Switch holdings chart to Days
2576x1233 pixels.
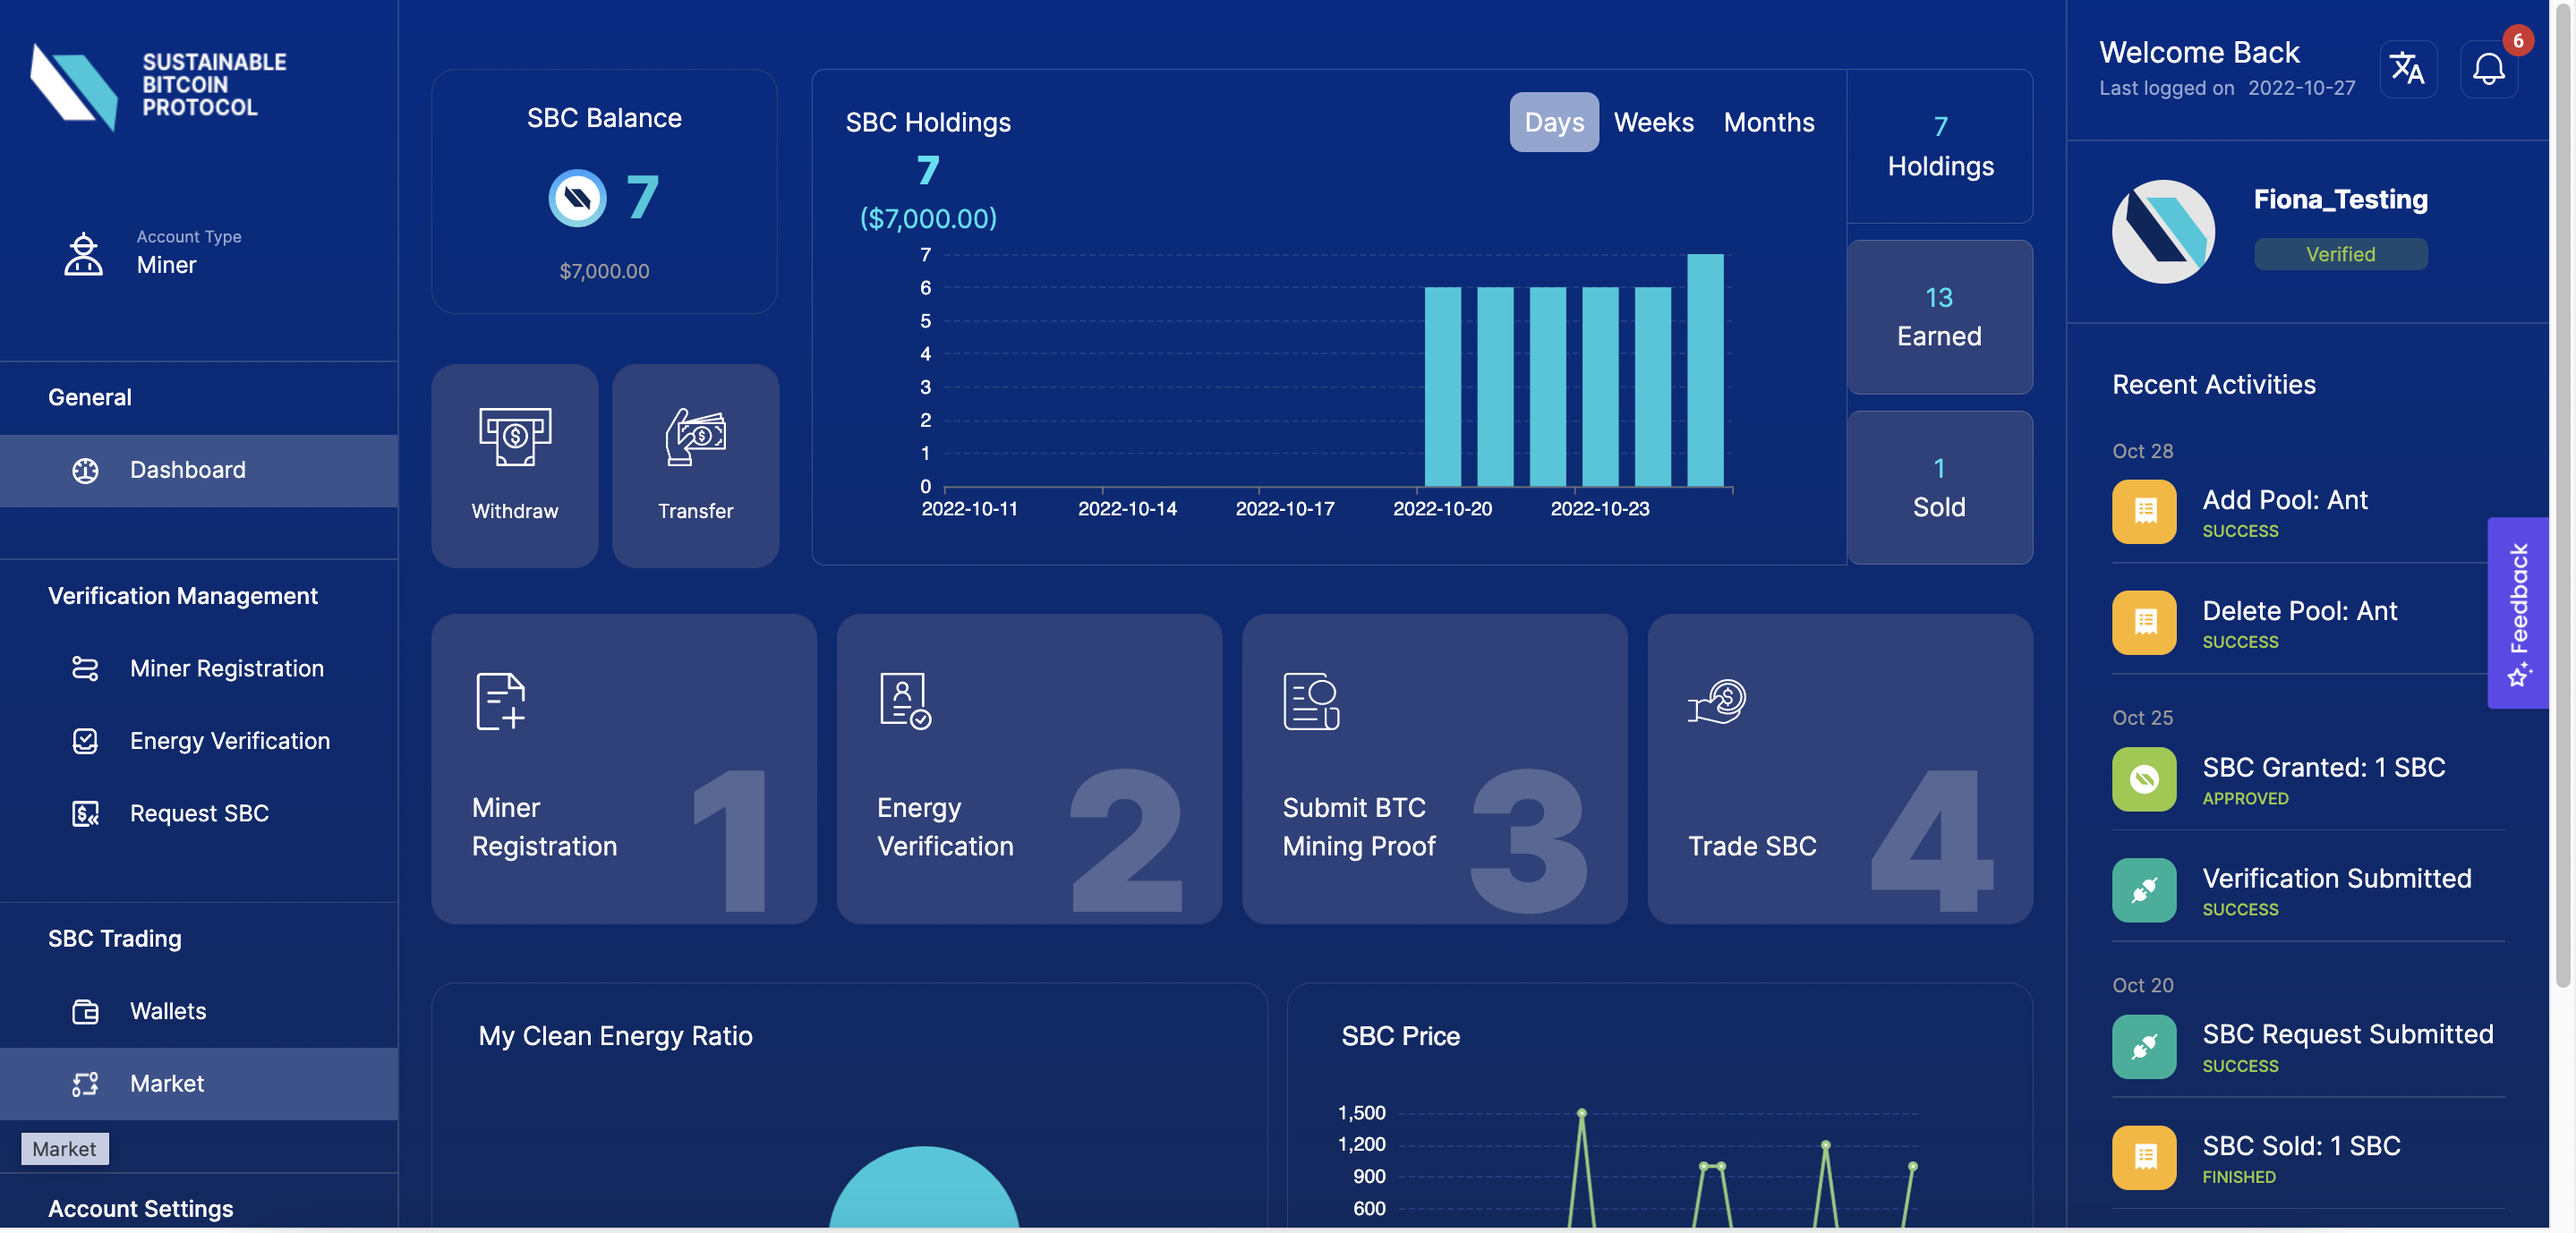1554,122
